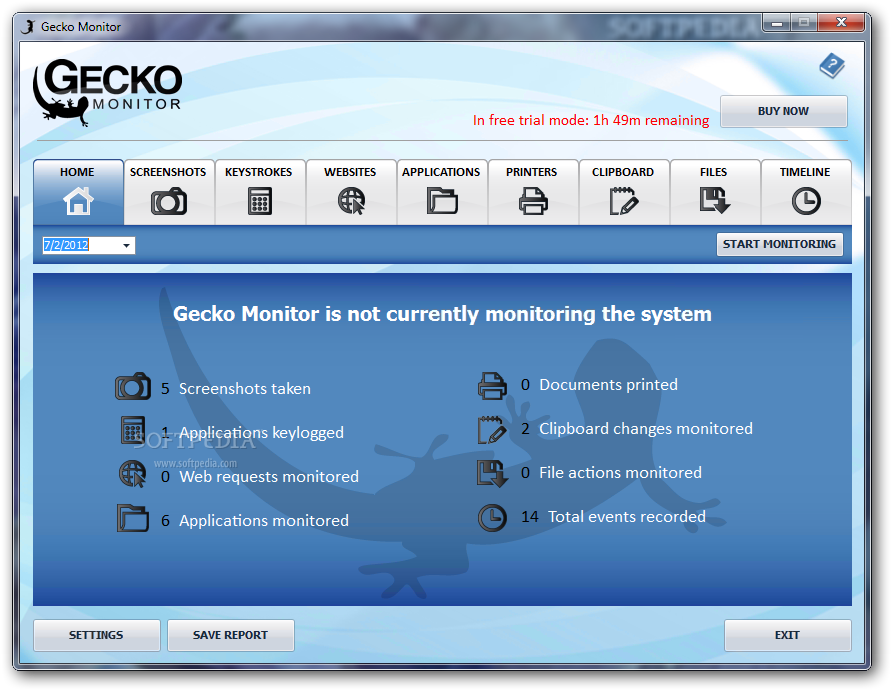Switch to the HOME tab label
Viewport: 892px width, 691px height.
tap(77, 172)
